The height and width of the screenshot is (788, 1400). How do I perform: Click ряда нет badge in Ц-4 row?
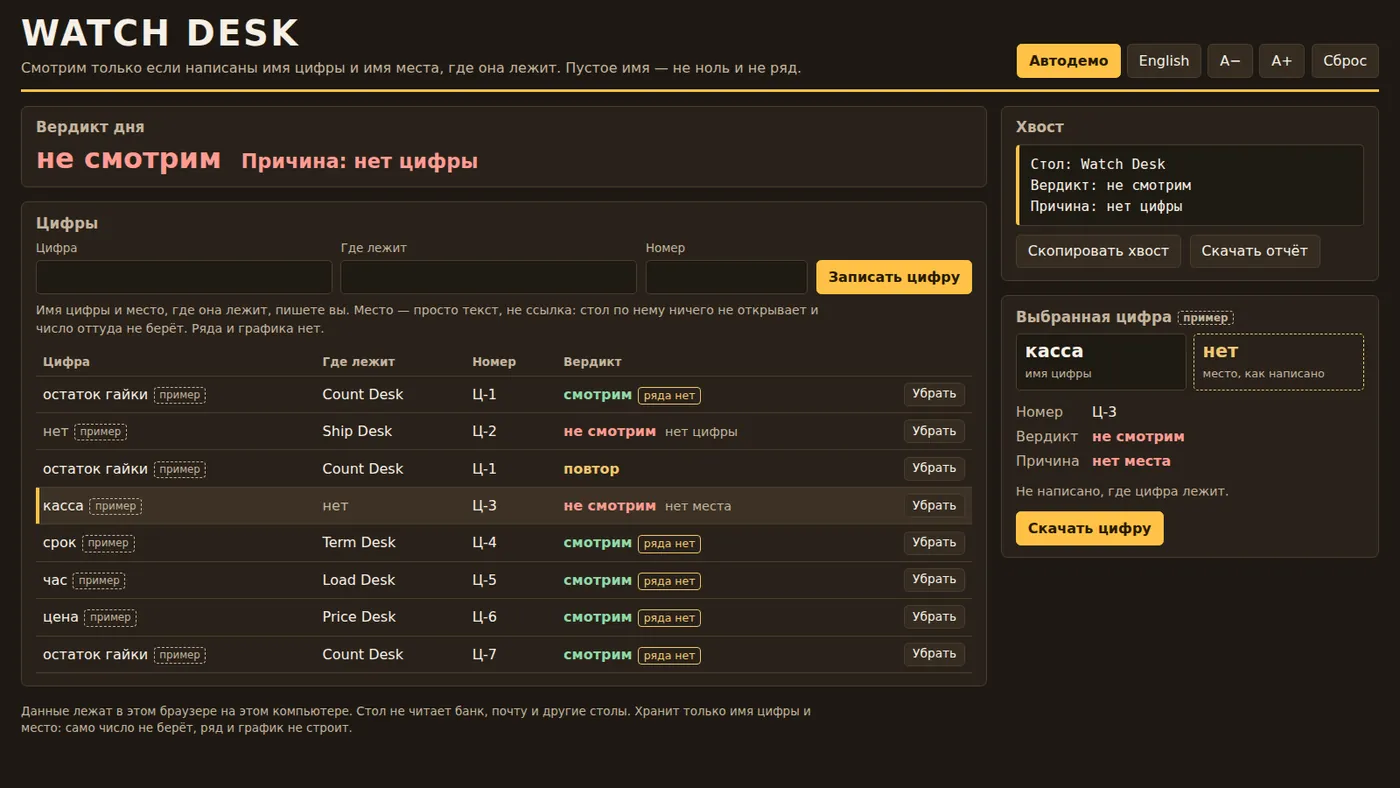pyautogui.click(x=669, y=544)
